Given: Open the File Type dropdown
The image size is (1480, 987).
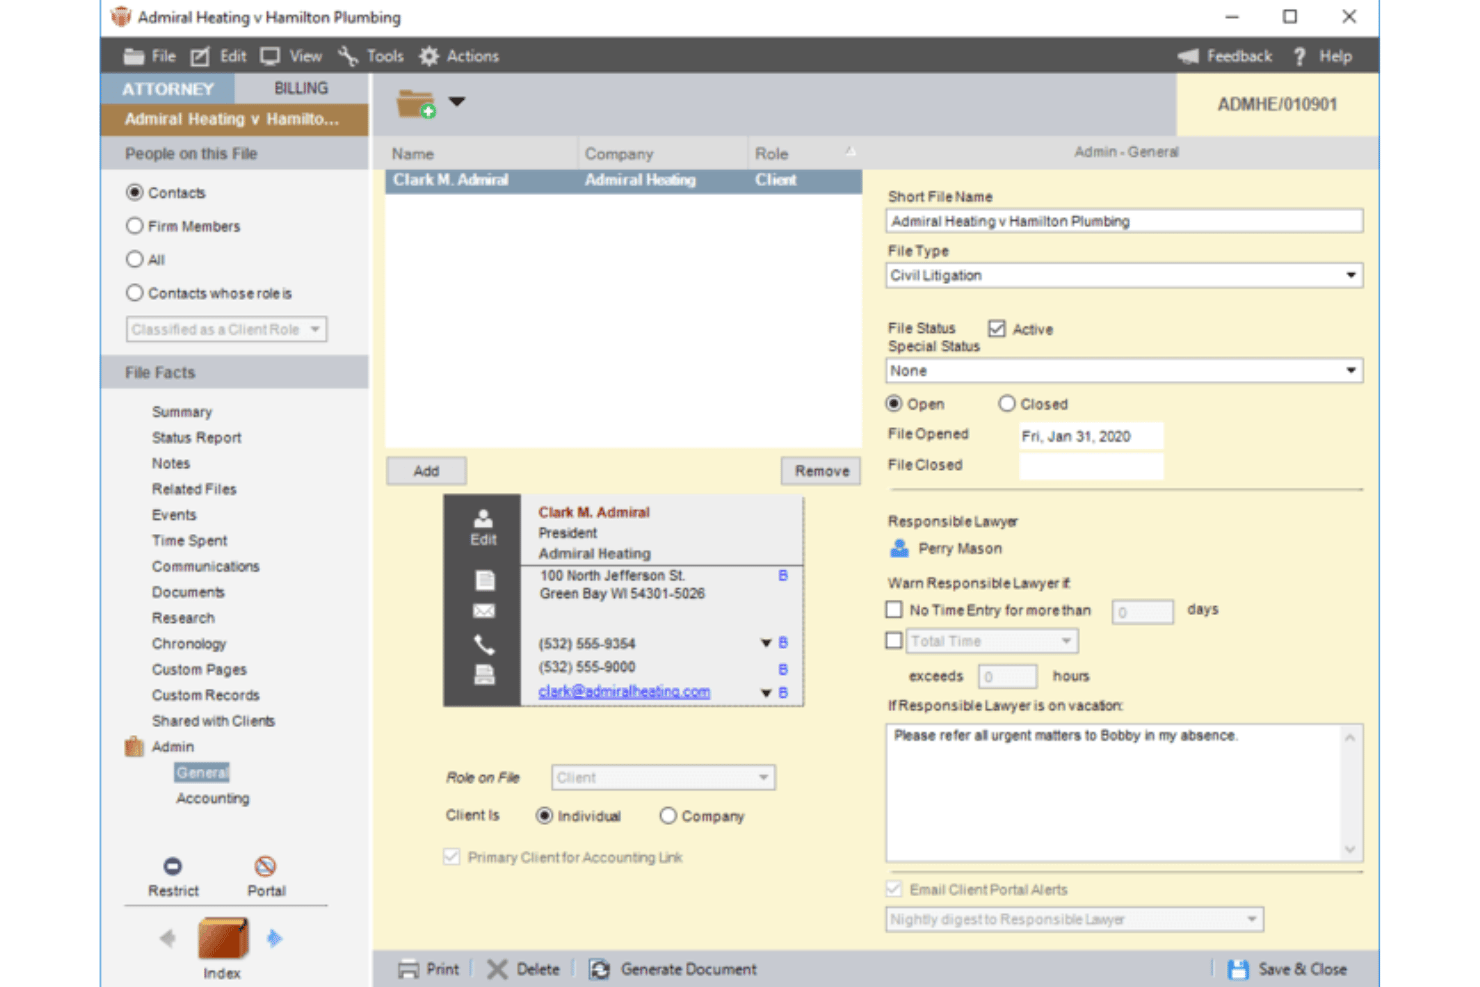Looking at the screenshot, I should tap(1124, 275).
